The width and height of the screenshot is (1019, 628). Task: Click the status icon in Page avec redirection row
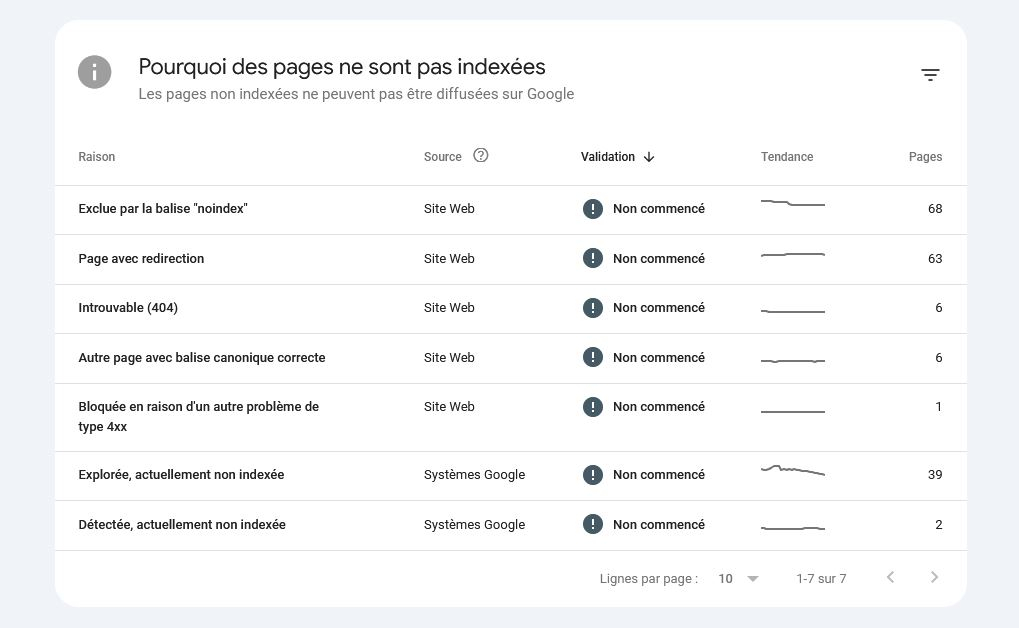[593, 258]
